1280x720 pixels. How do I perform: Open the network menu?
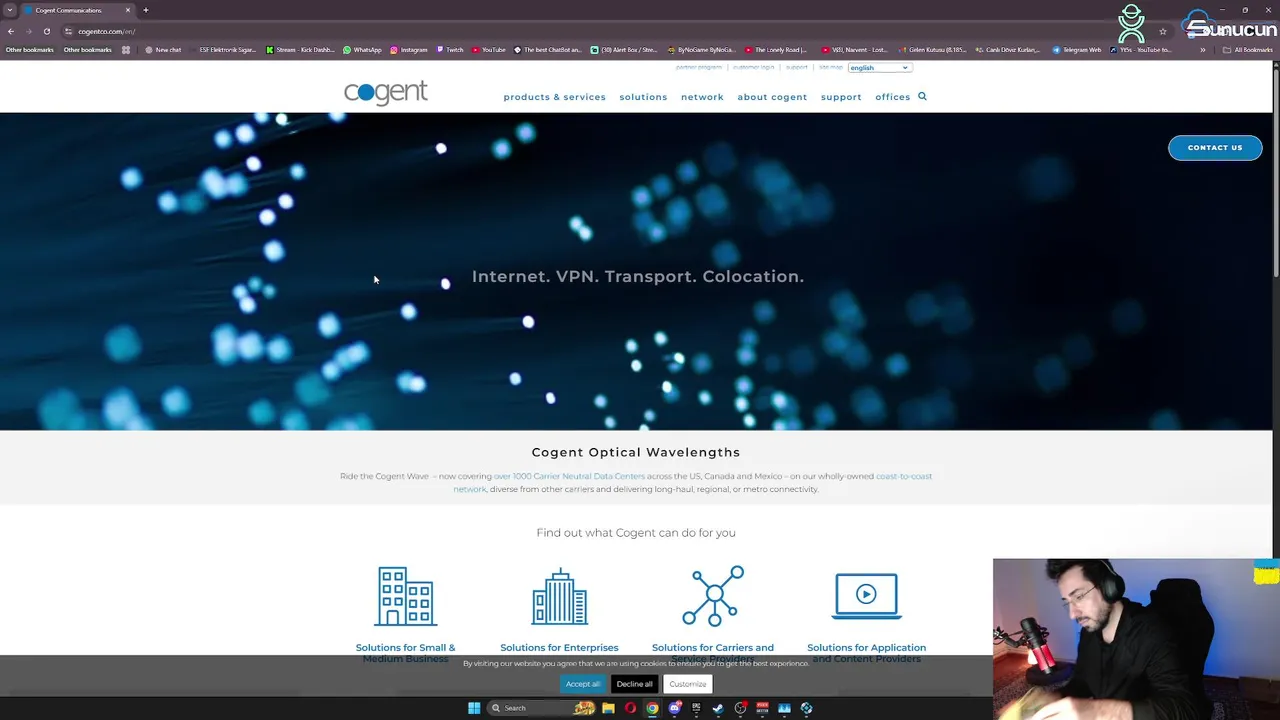point(702,97)
